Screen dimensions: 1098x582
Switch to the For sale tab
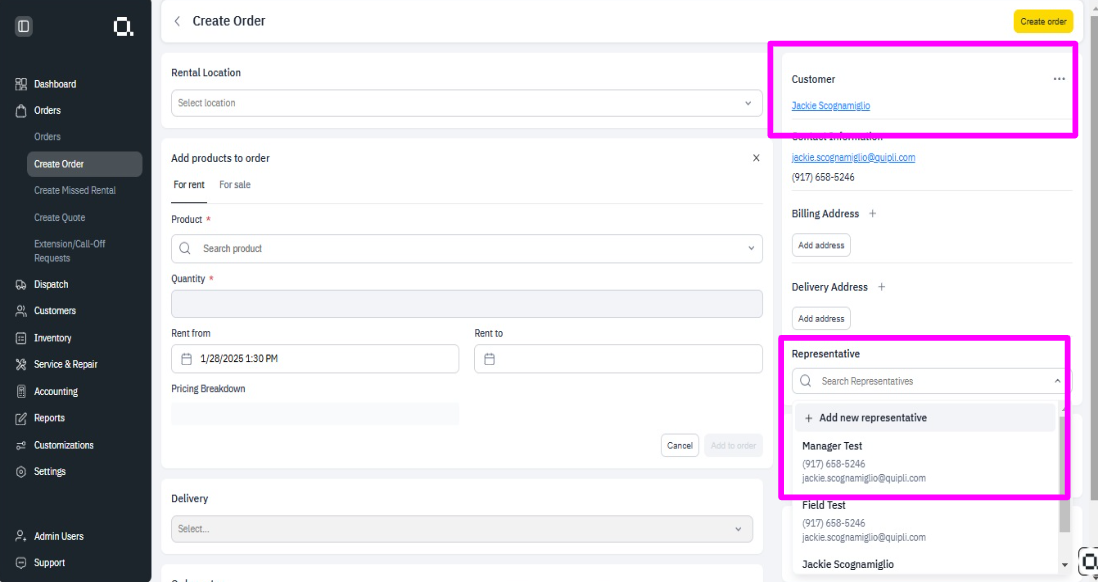tap(234, 185)
